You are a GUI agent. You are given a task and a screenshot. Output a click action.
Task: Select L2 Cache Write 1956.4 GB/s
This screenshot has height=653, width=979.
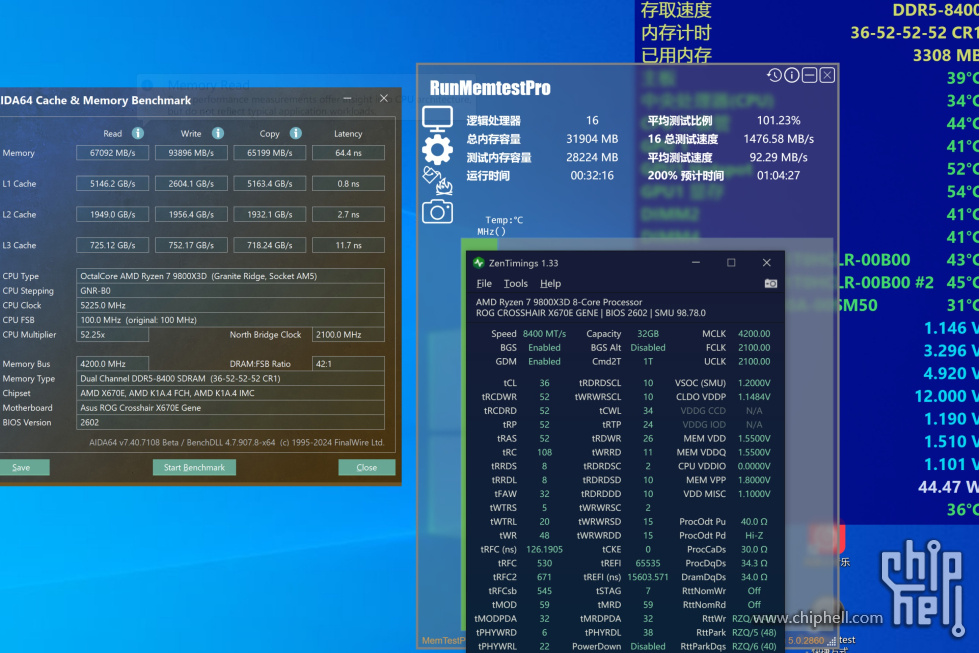191,214
